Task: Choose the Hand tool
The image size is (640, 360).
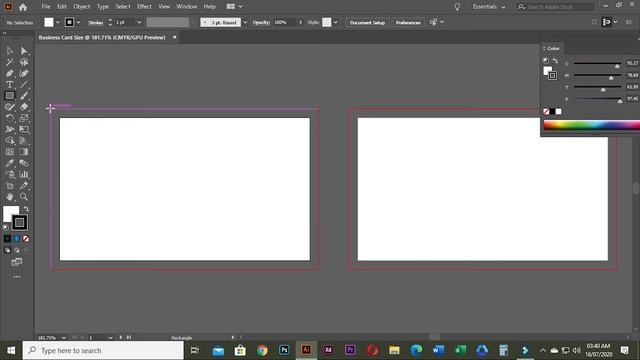Action: pyautogui.click(x=10, y=197)
